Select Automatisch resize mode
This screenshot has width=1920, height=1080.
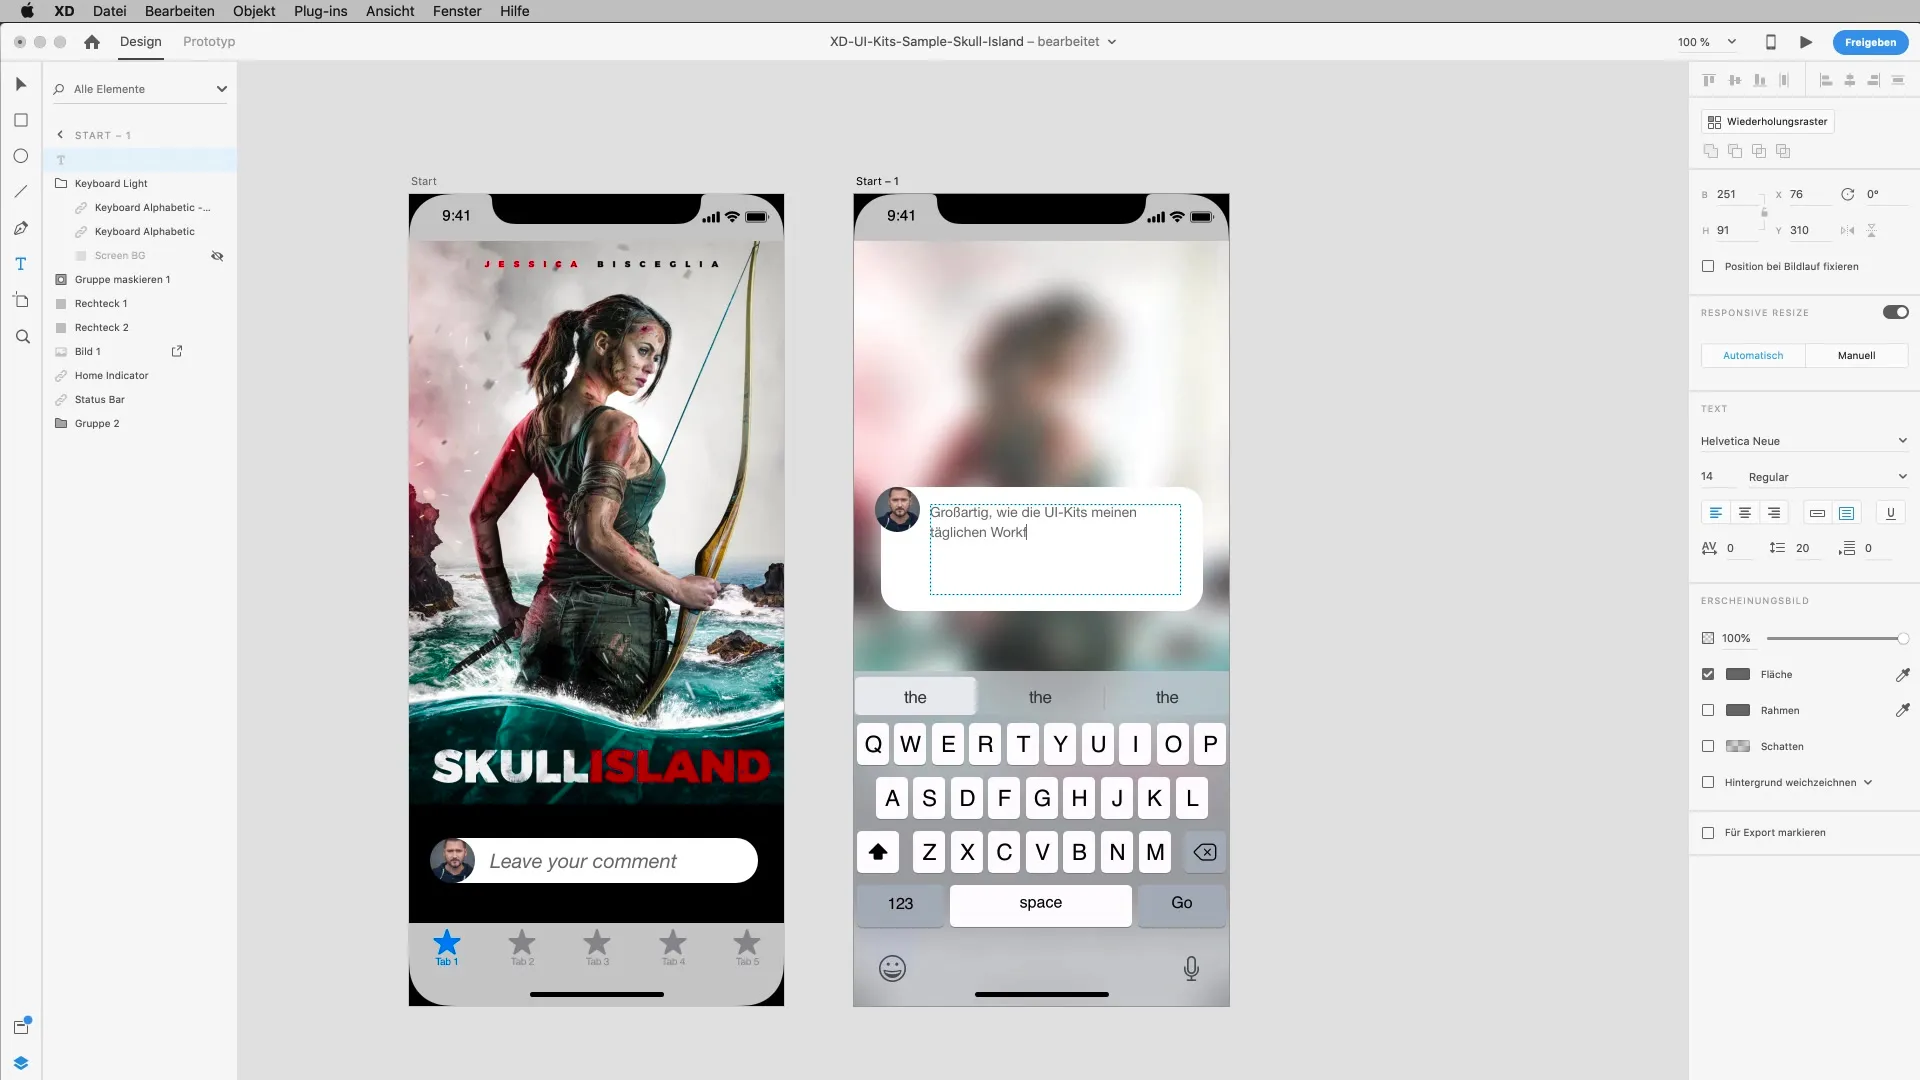(x=1753, y=356)
